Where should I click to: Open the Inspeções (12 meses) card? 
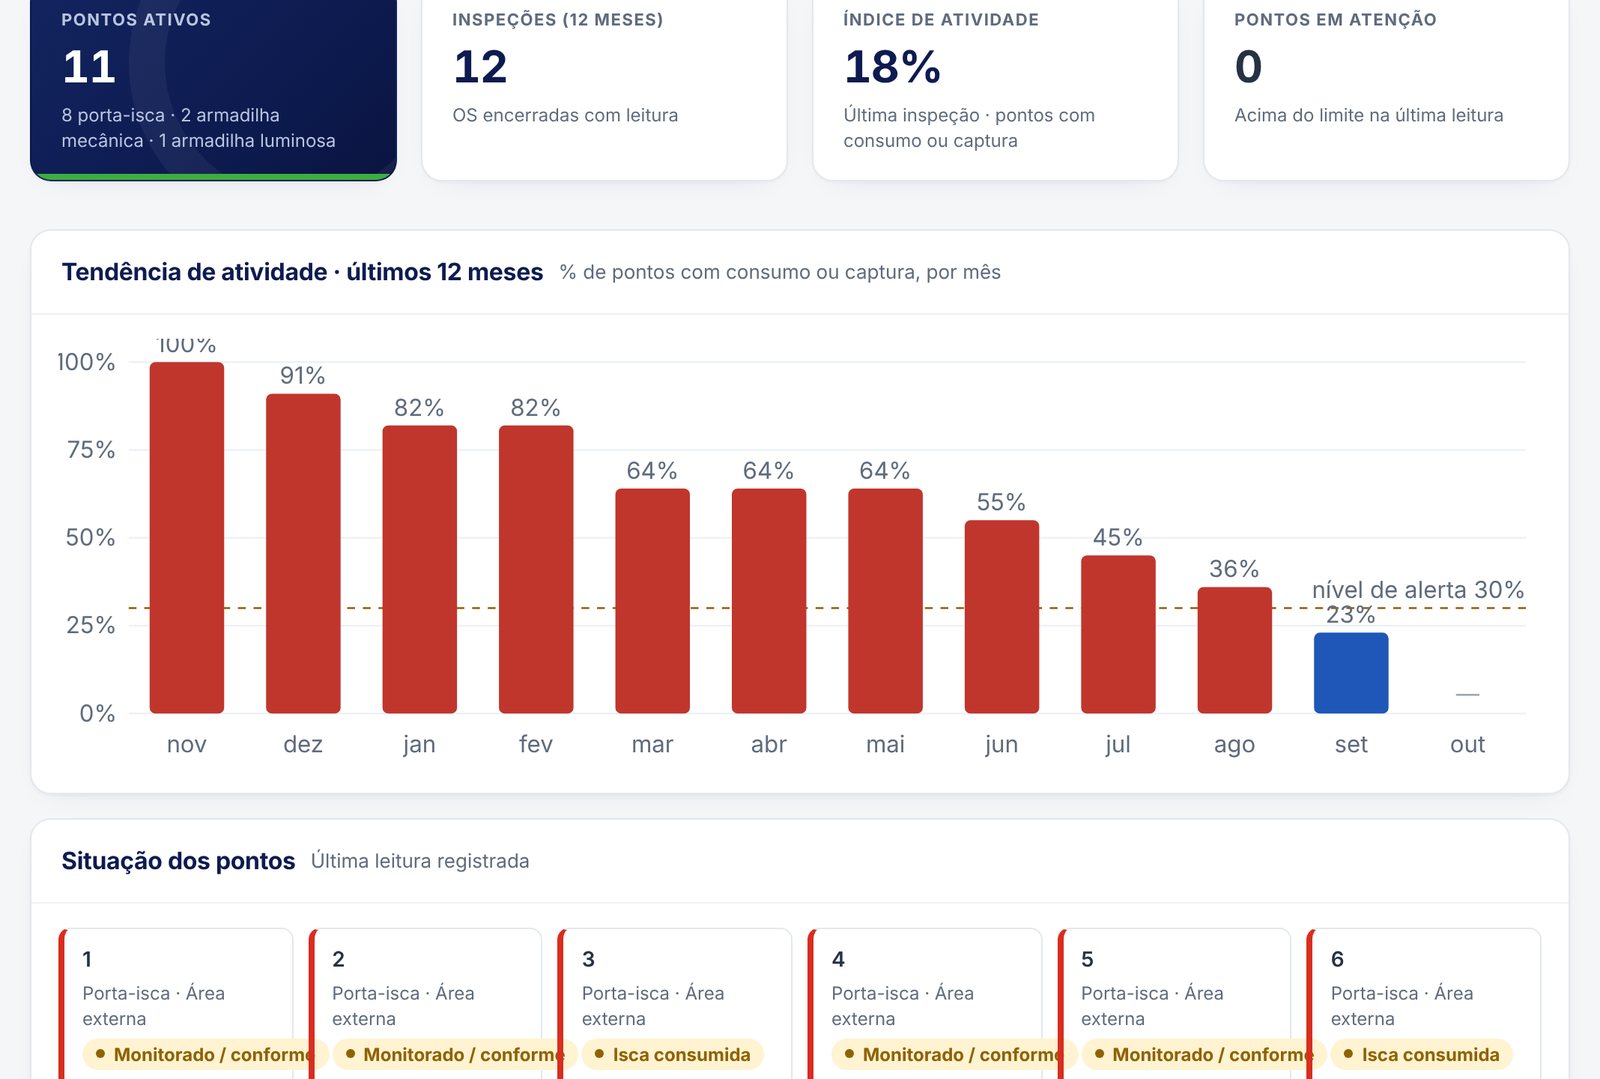tap(604, 90)
